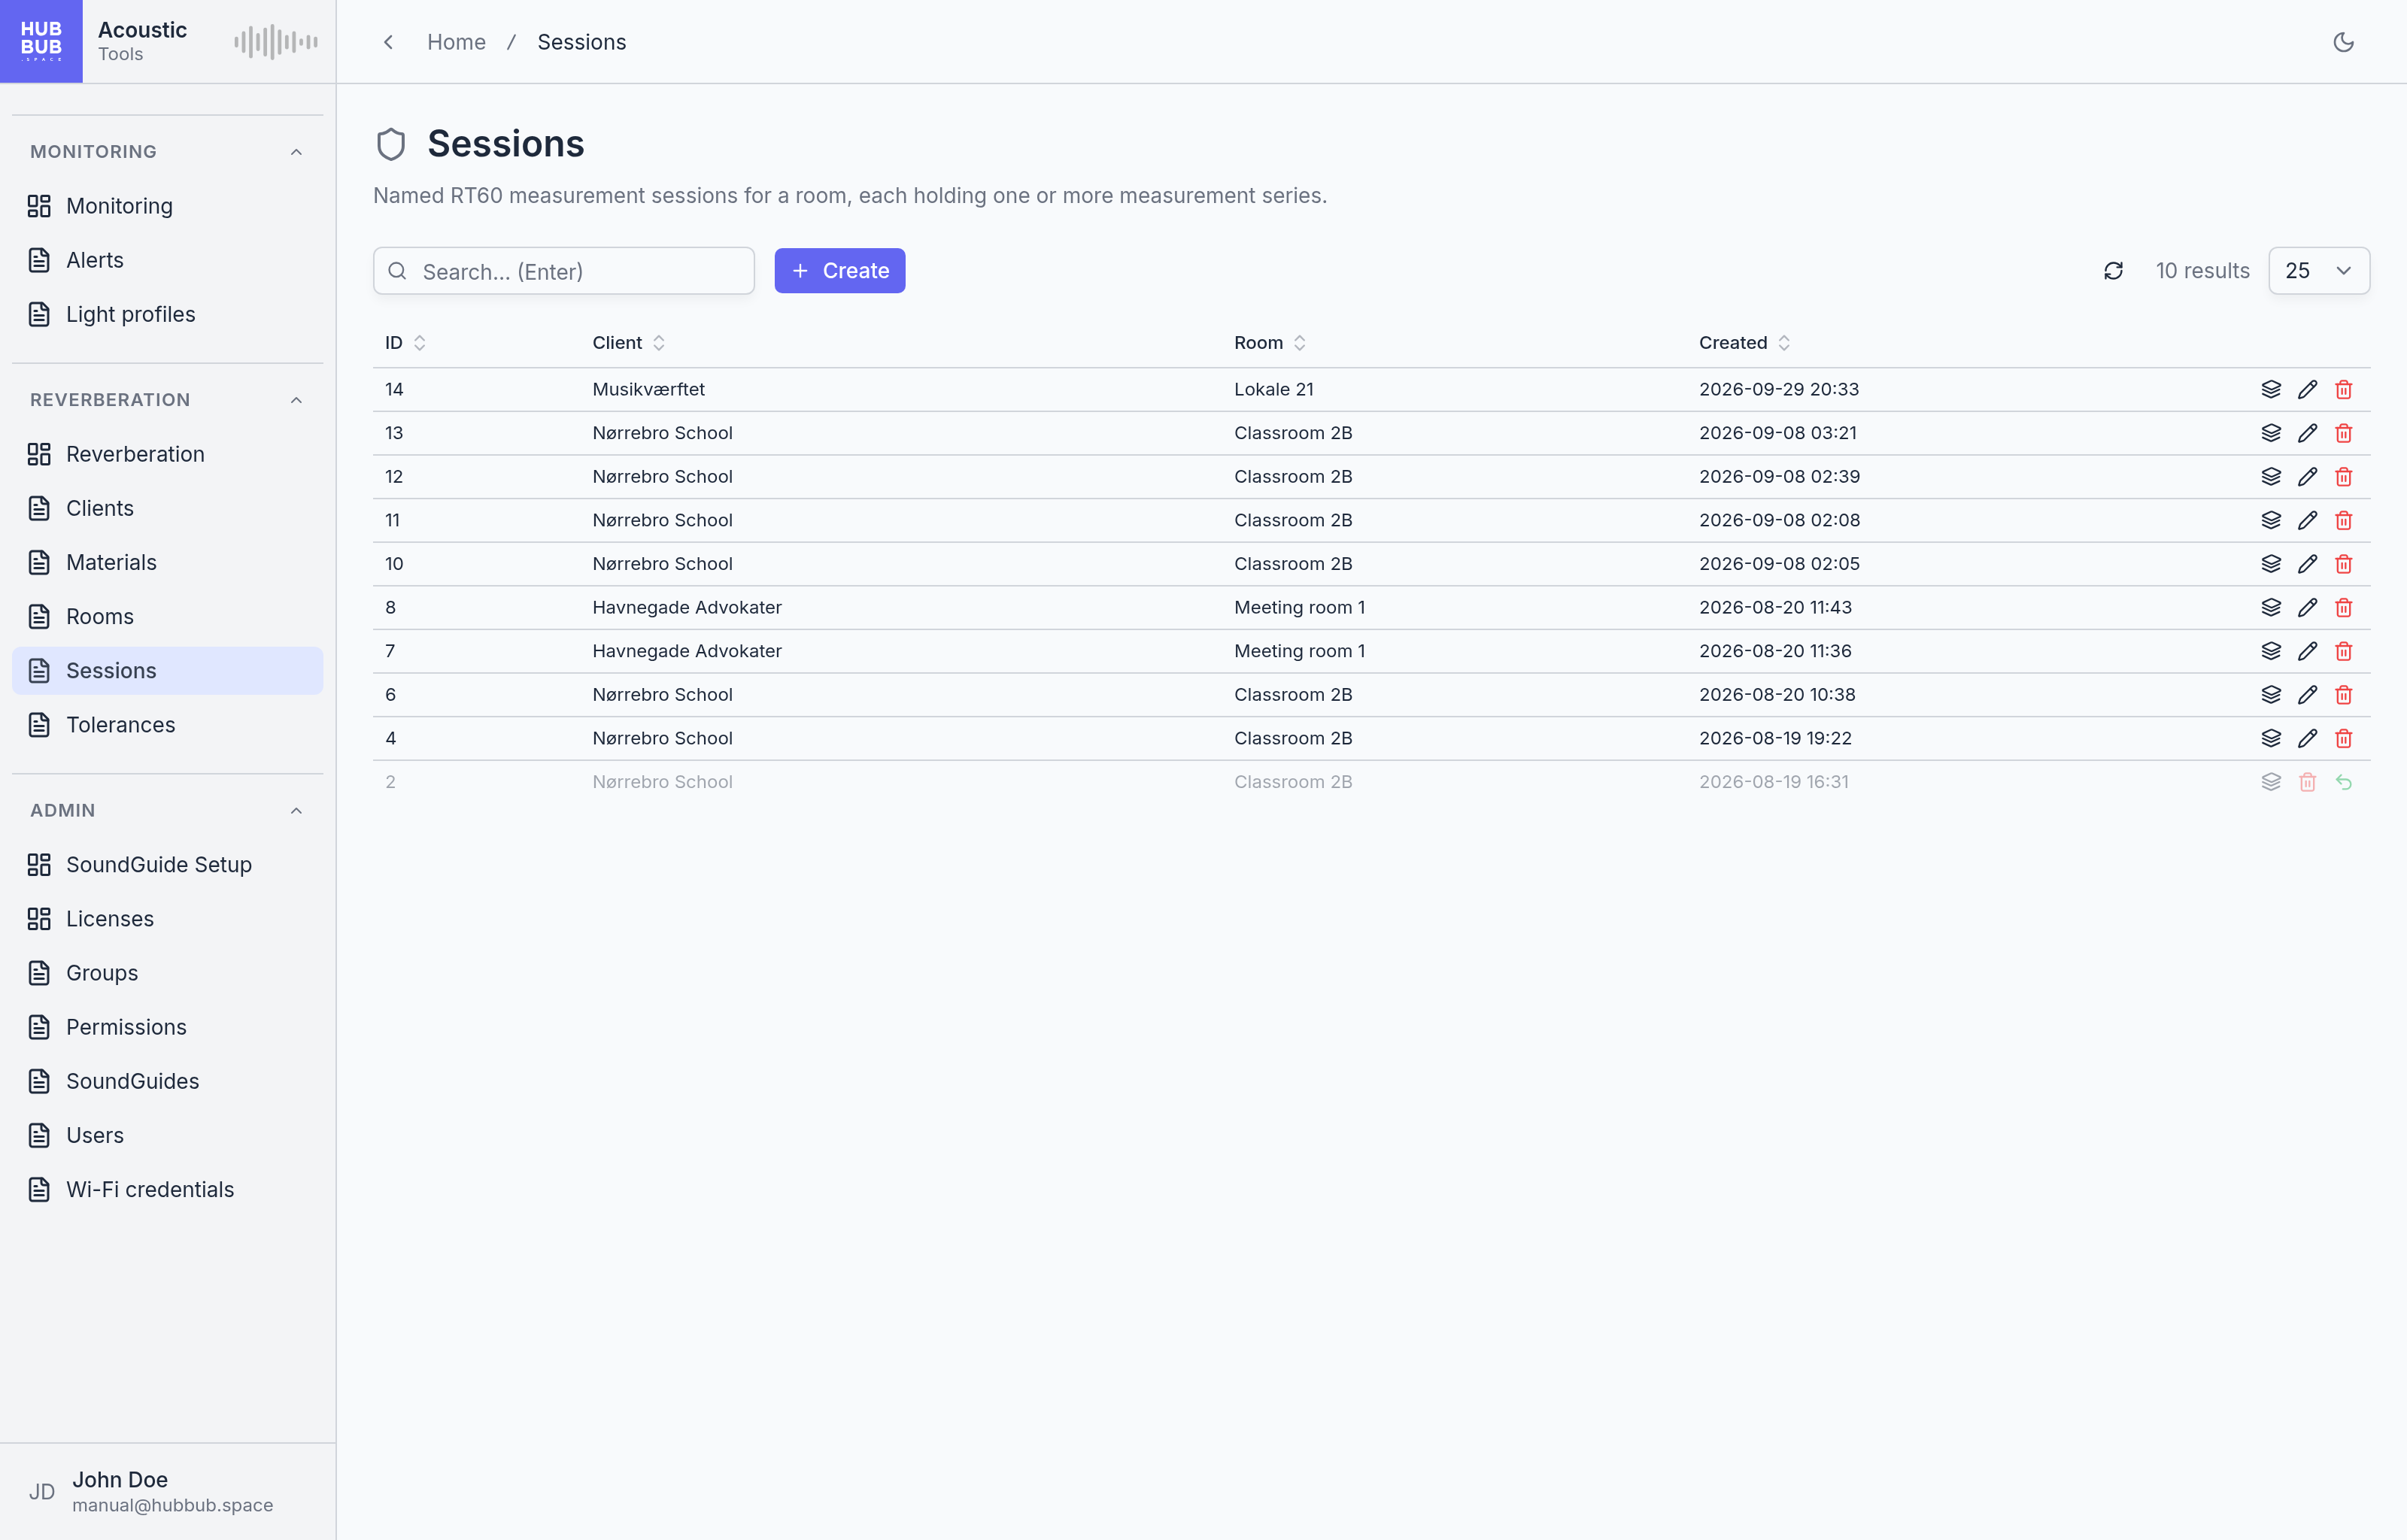2407x1540 pixels.
Task: Open Tolerances in sidebar
Action: click(x=167, y=725)
